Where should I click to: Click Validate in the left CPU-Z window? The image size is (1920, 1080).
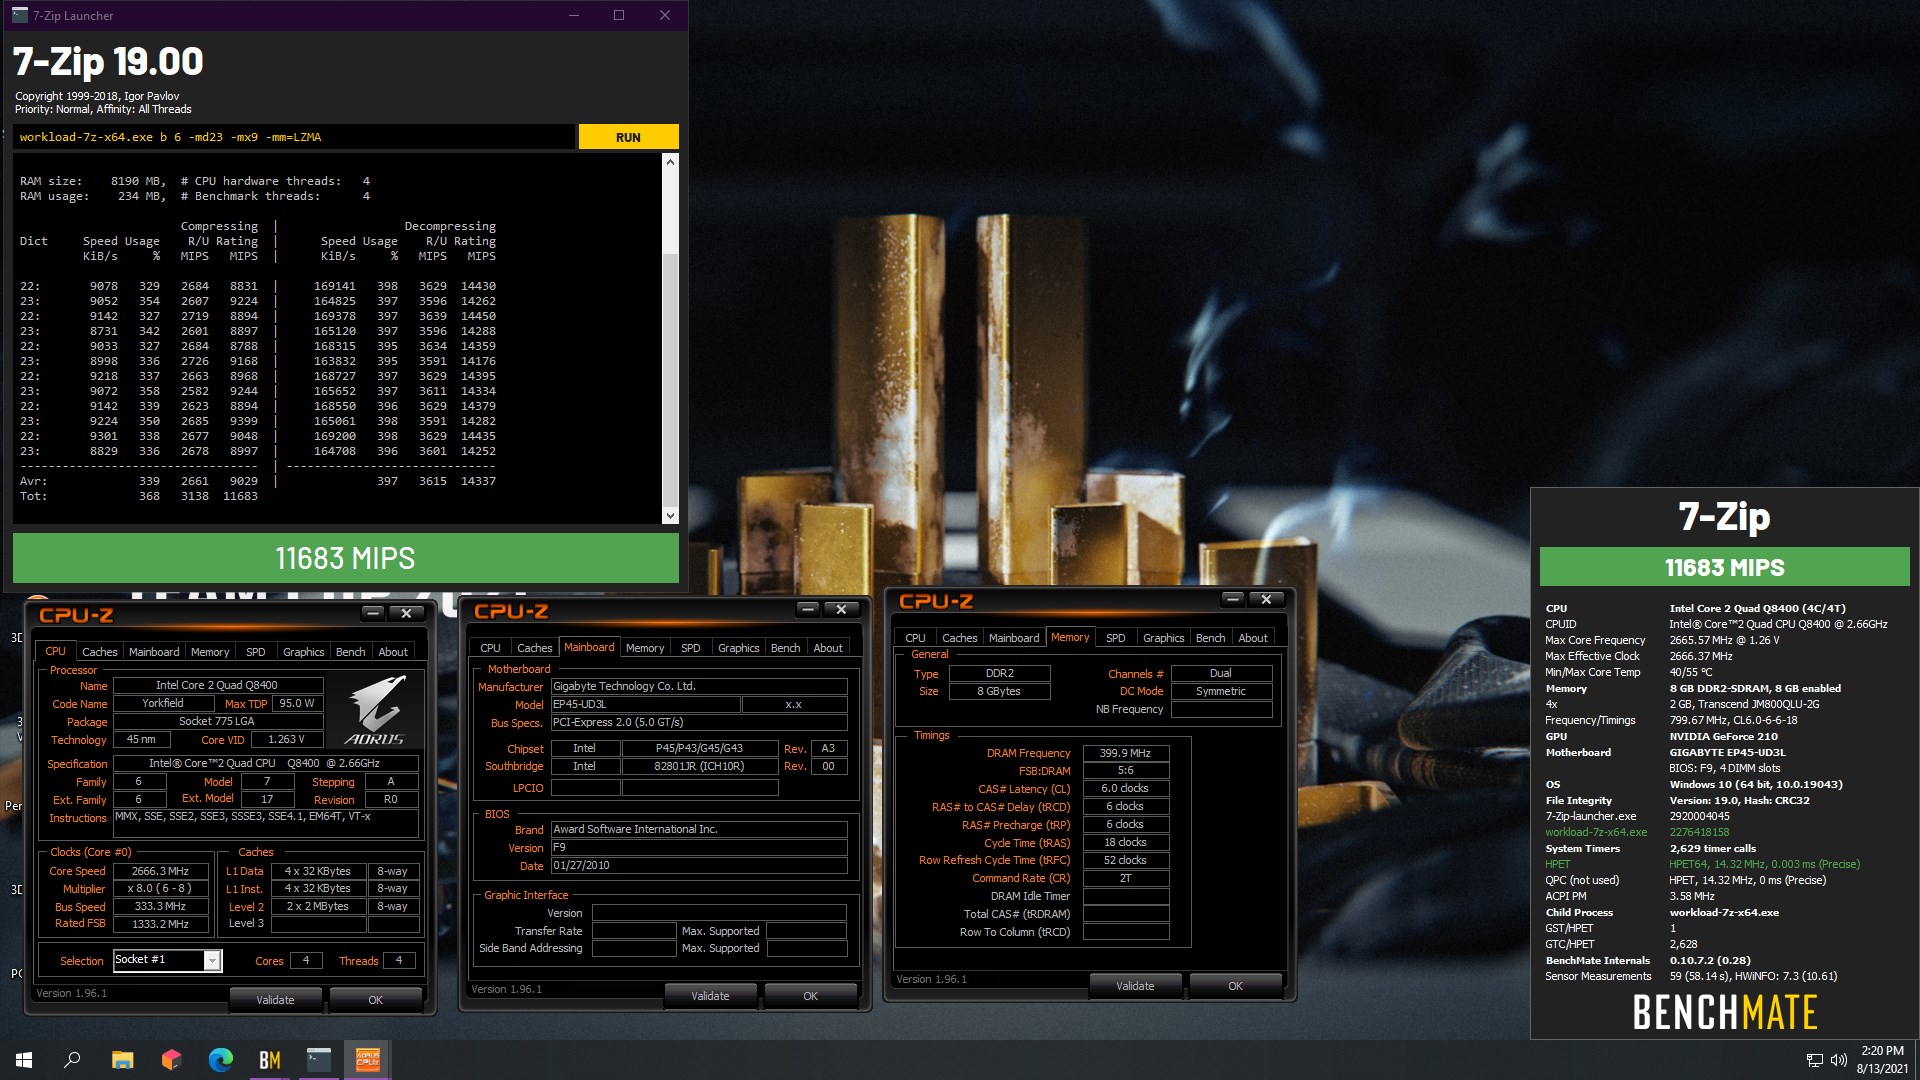(275, 1000)
